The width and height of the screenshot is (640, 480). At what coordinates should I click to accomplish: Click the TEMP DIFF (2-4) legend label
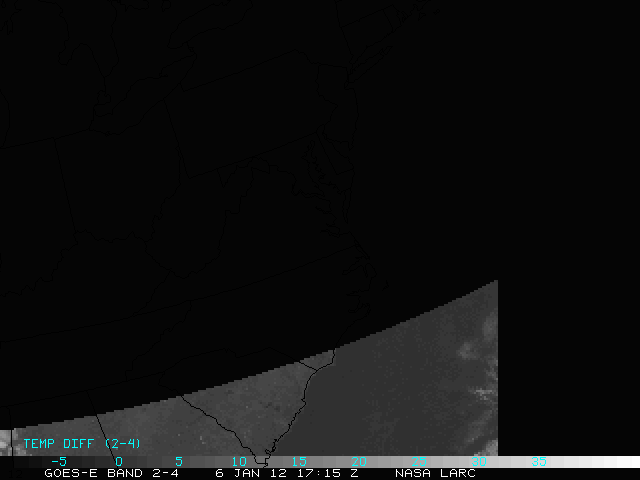pos(82,443)
